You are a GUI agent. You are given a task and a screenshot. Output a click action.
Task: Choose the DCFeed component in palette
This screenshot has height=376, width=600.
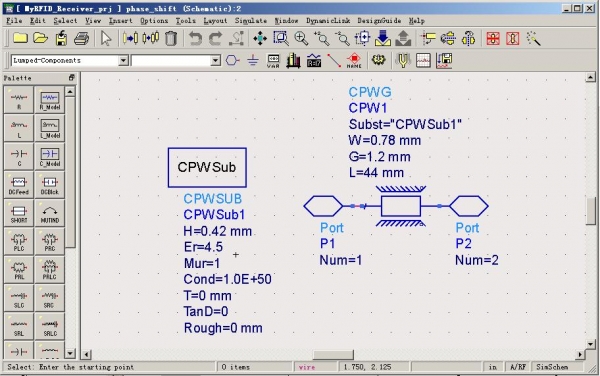[x=19, y=184]
